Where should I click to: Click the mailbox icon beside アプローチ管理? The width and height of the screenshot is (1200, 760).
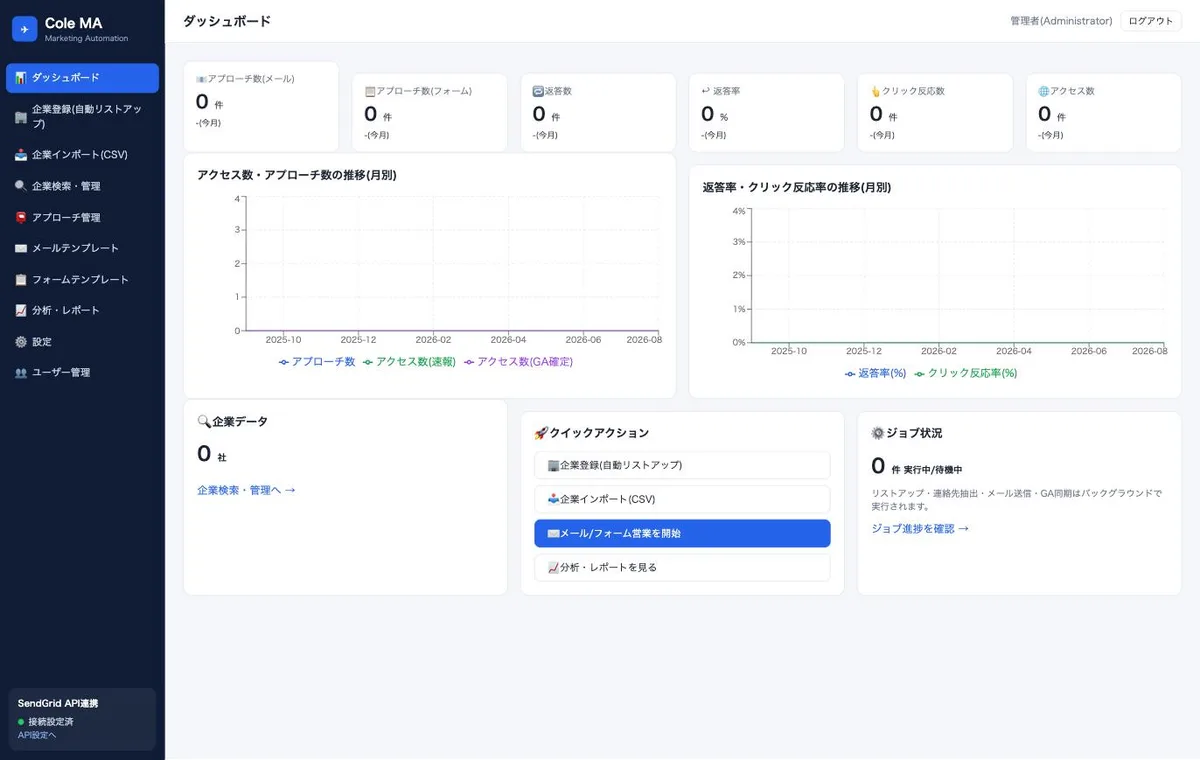21,217
